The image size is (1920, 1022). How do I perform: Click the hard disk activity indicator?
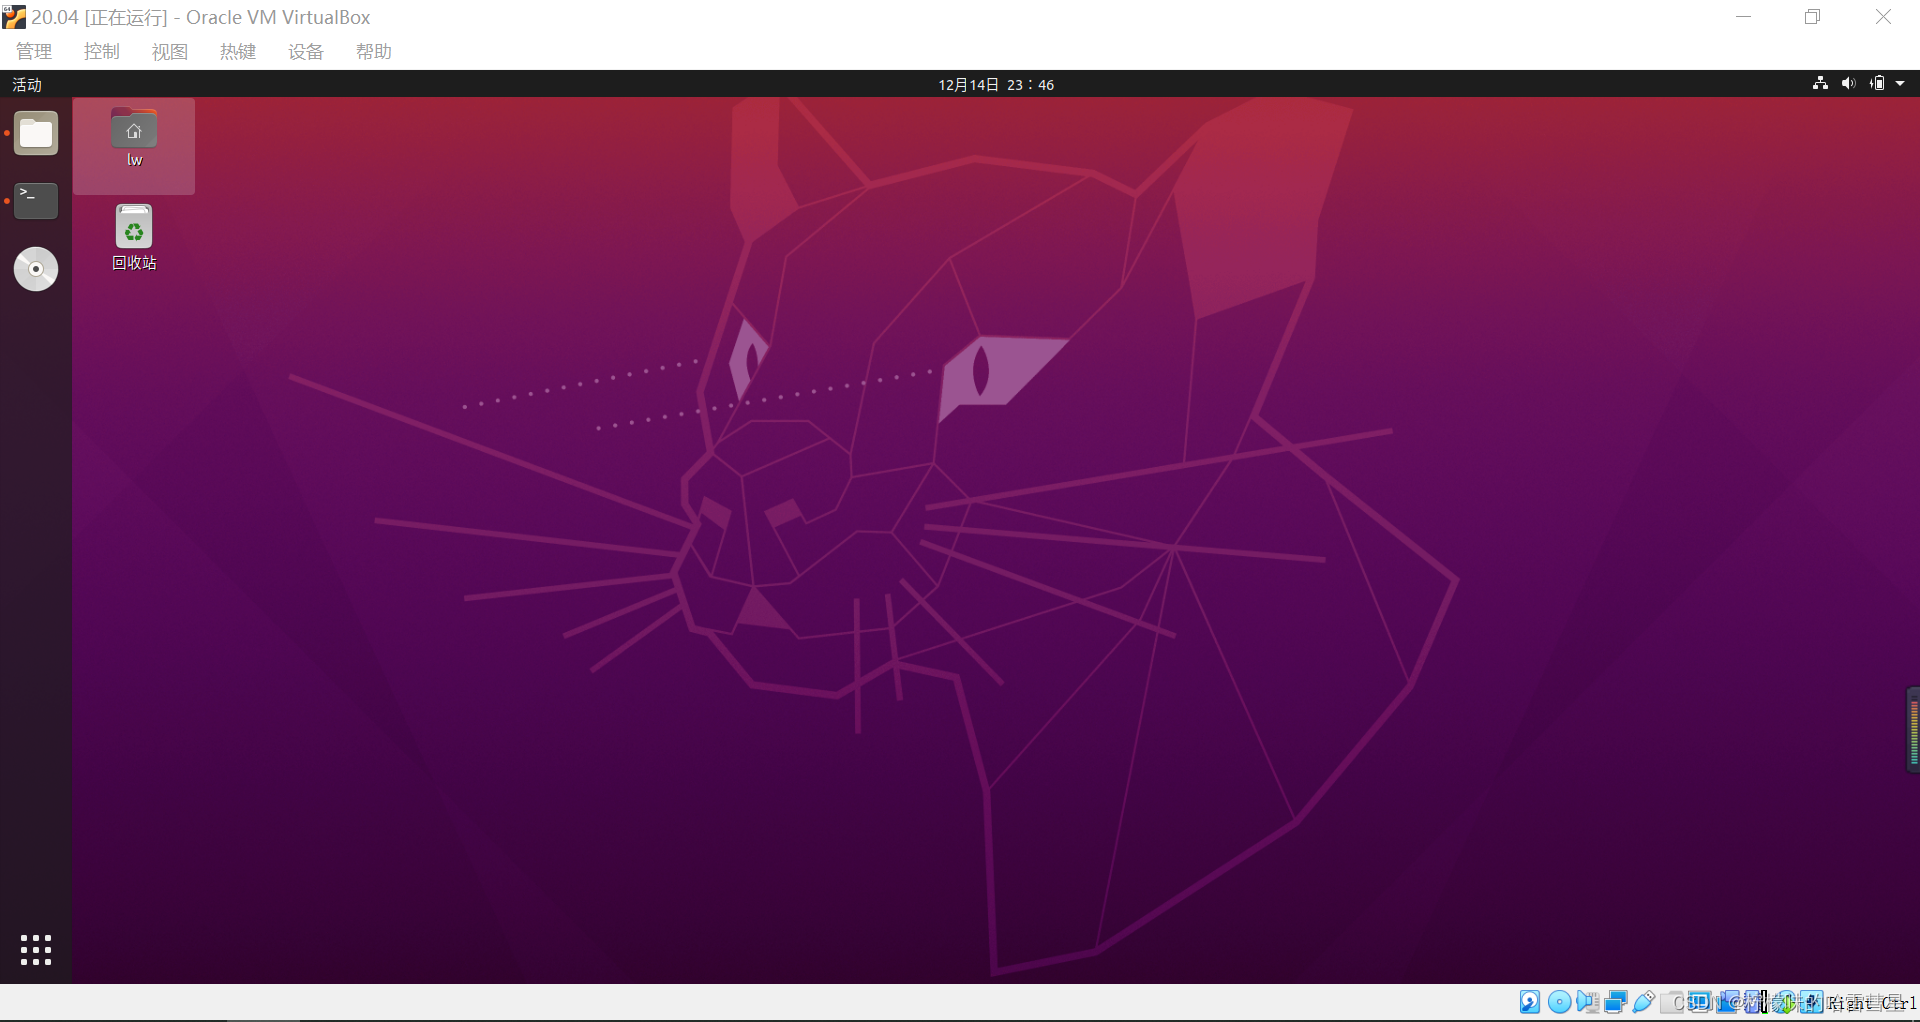click(x=1530, y=1002)
